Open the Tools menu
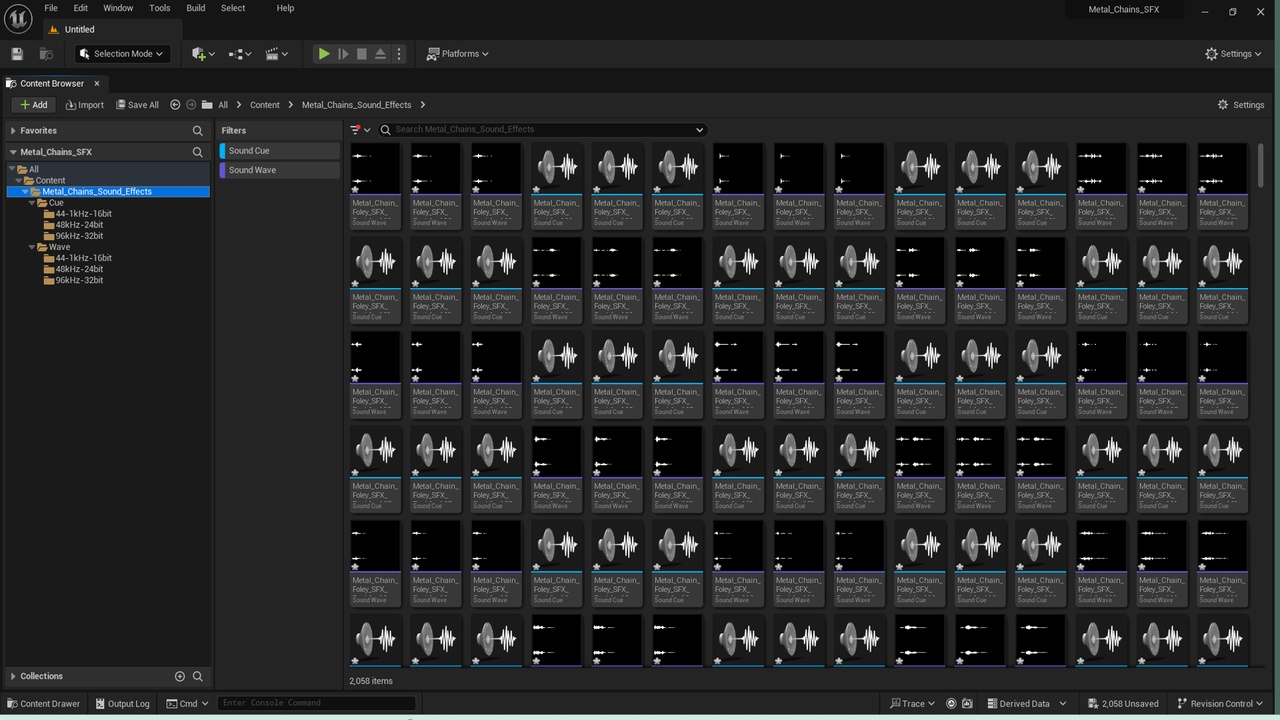The image size is (1280, 720). coord(160,8)
